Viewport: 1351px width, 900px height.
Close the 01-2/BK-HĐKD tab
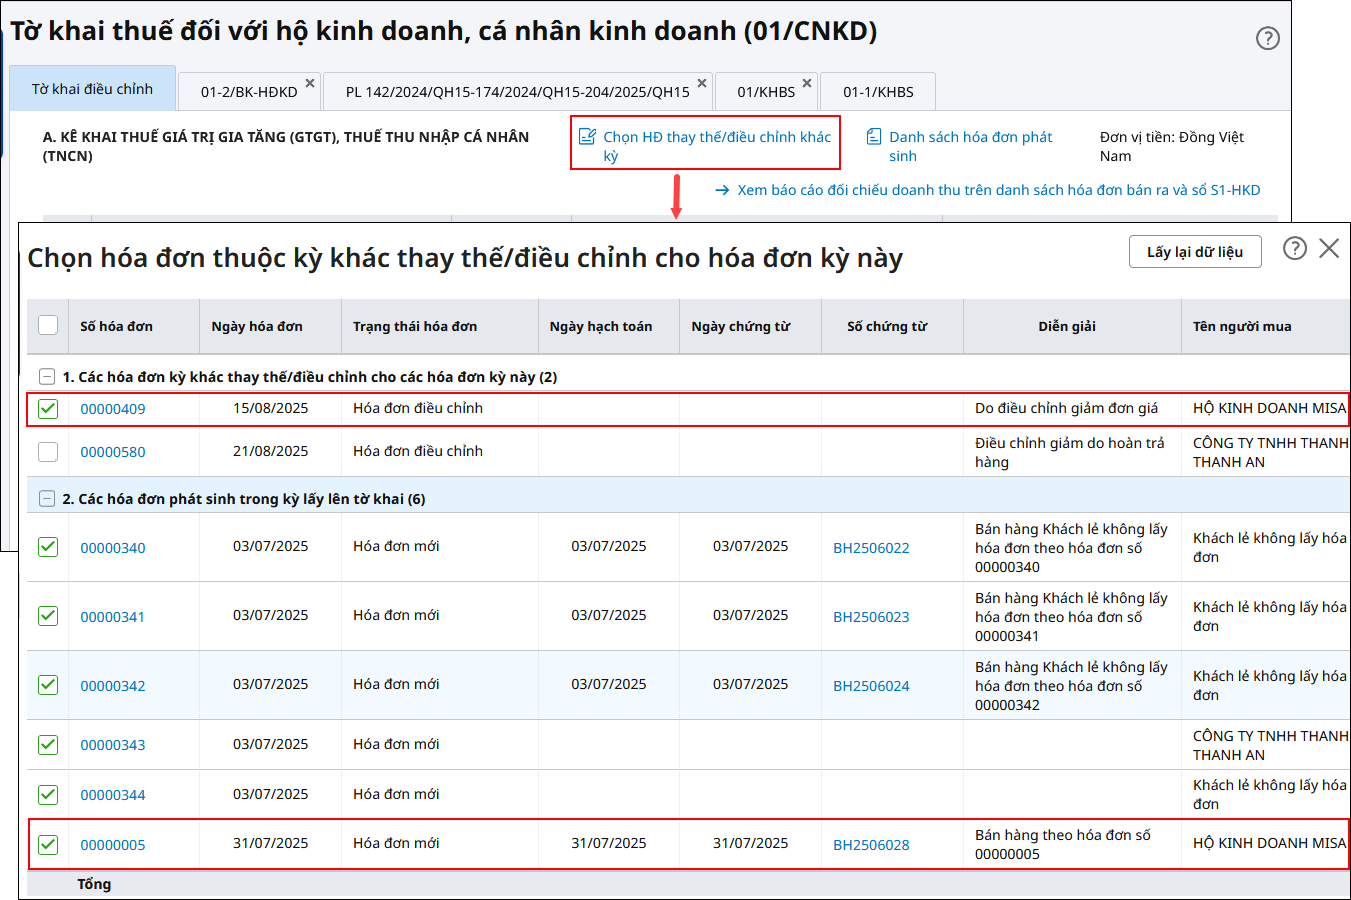[x=310, y=83]
